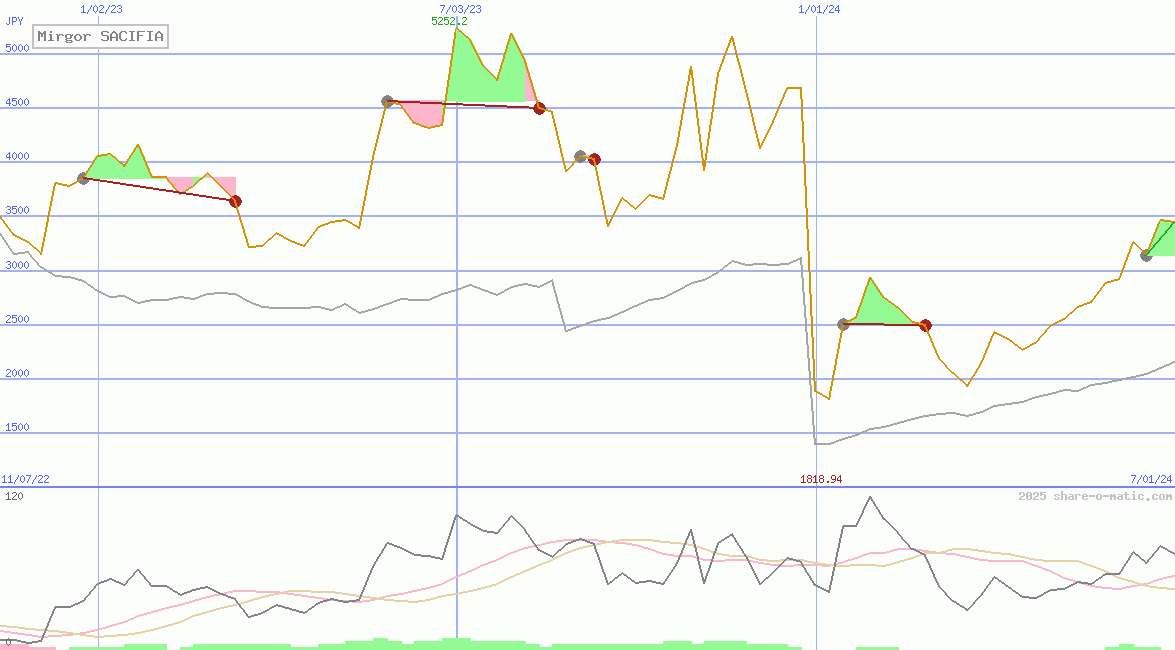Click the 7/03/23 date label at top

(x=460, y=9)
